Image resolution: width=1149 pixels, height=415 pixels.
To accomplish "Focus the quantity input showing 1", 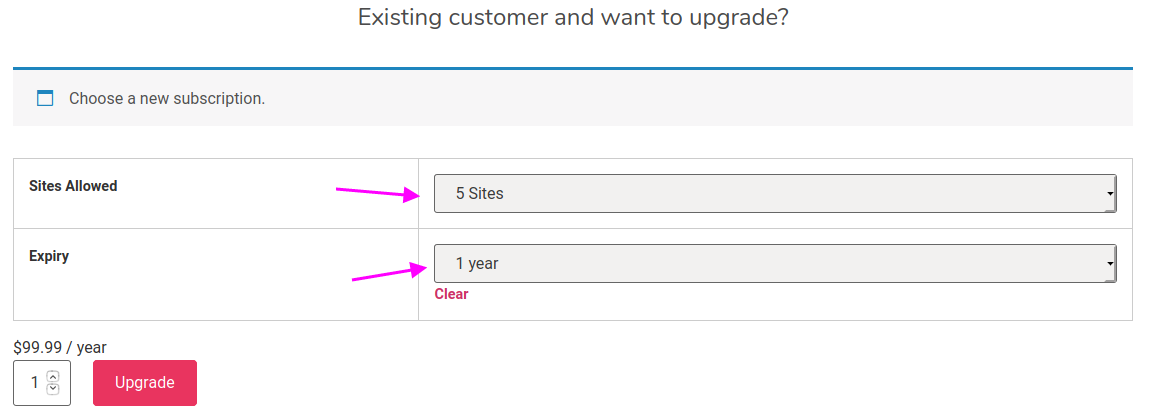I will [x=42, y=383].
